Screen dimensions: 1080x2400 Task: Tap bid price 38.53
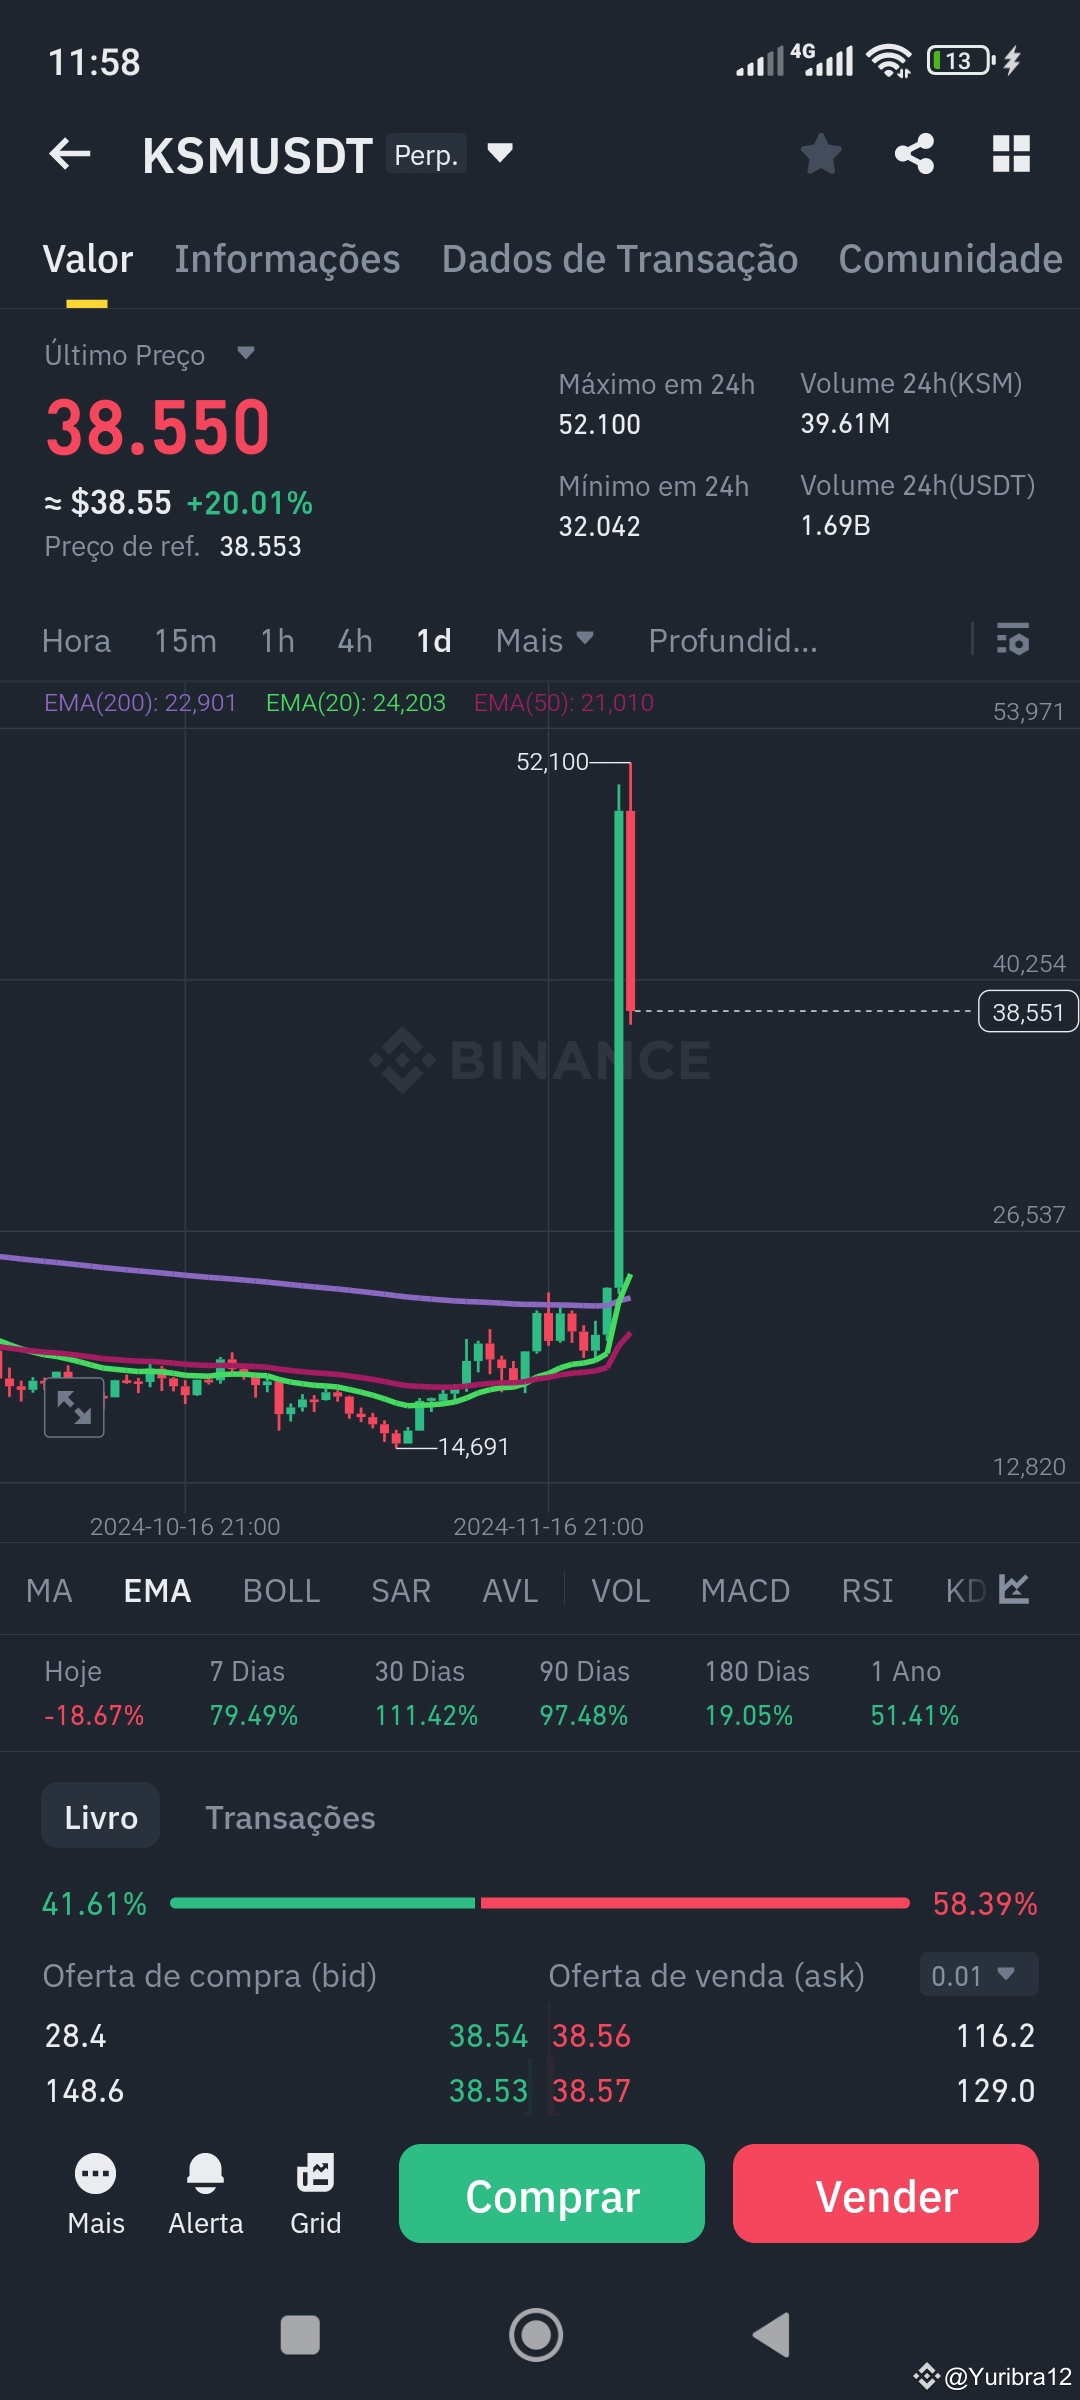(488, 2090)
